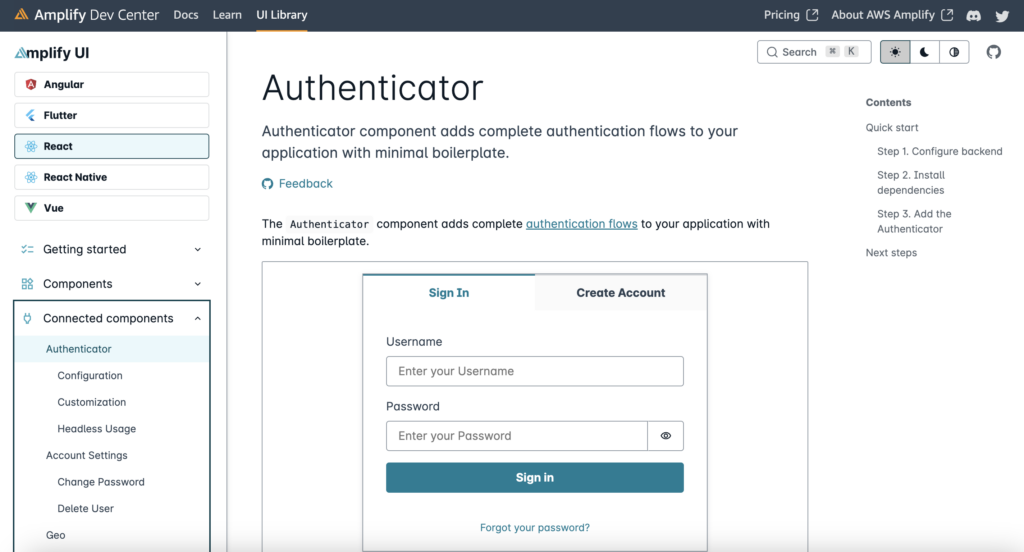Image resolution: width=1024 pixels, height=552 pixels.
Task: Open the Customization sidebar item
Action: coord(91,402)
